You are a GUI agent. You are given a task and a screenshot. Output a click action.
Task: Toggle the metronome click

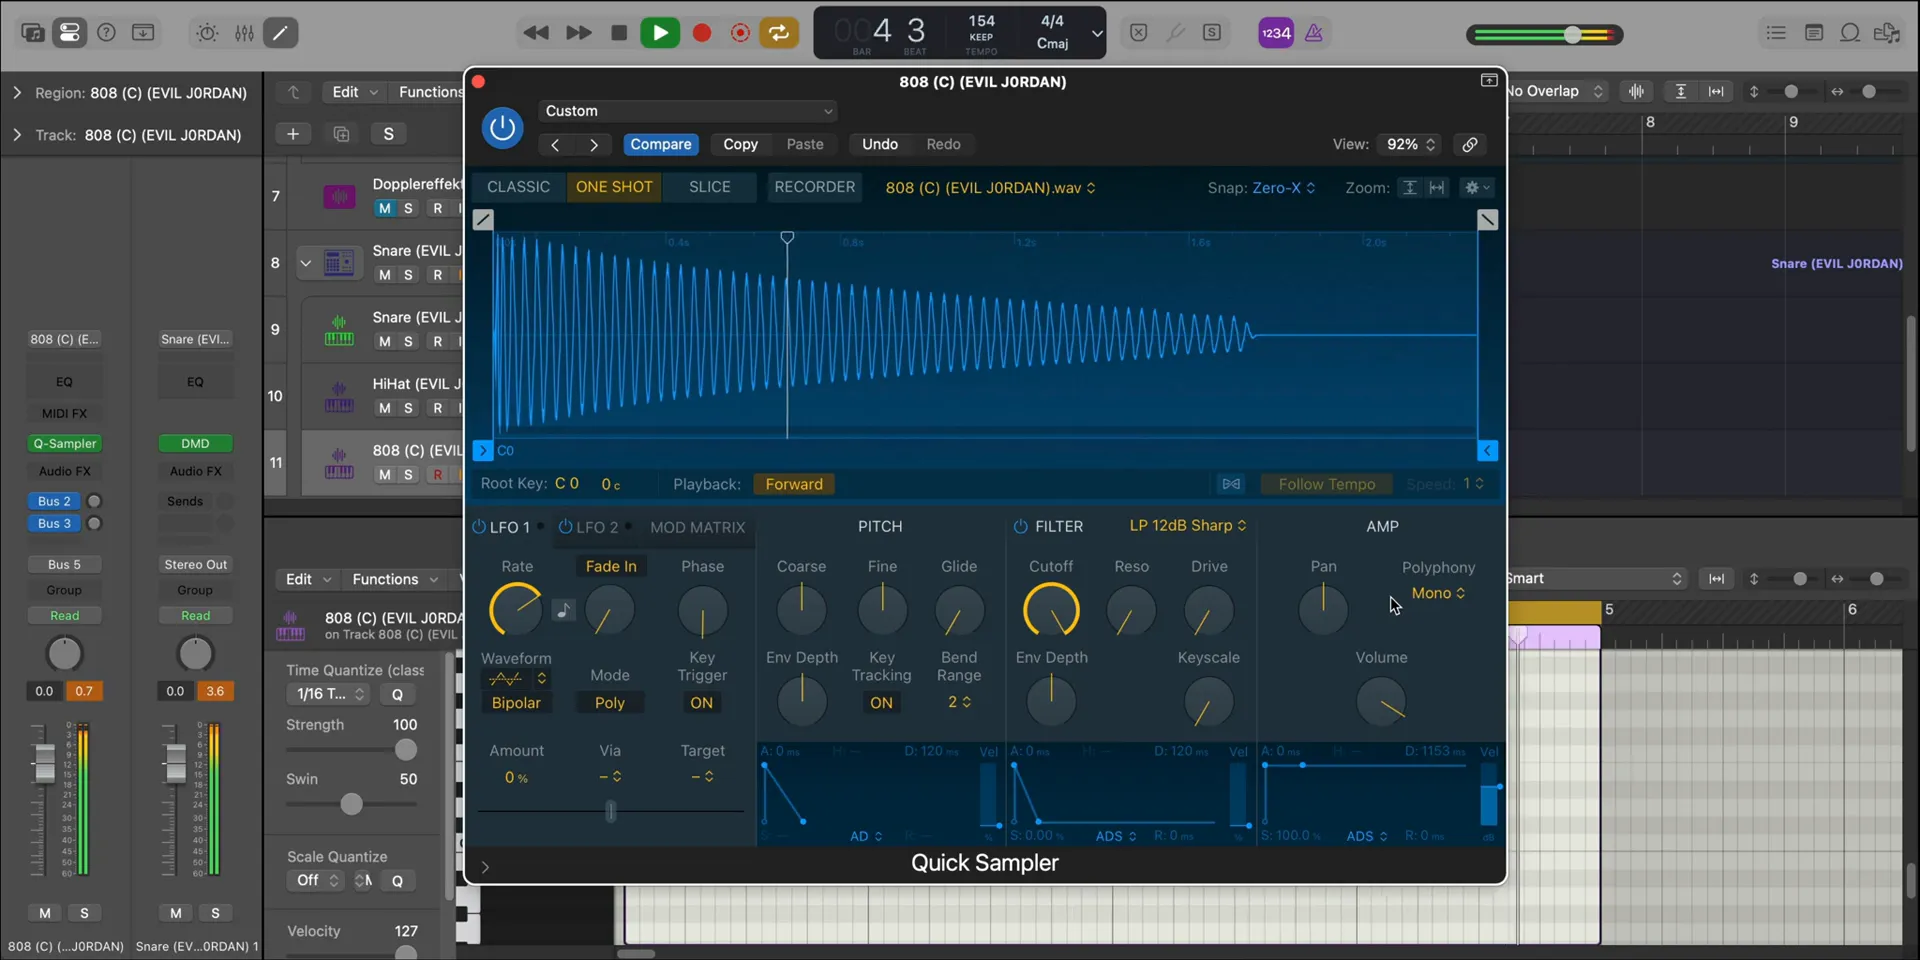(x=1314, y=33)
